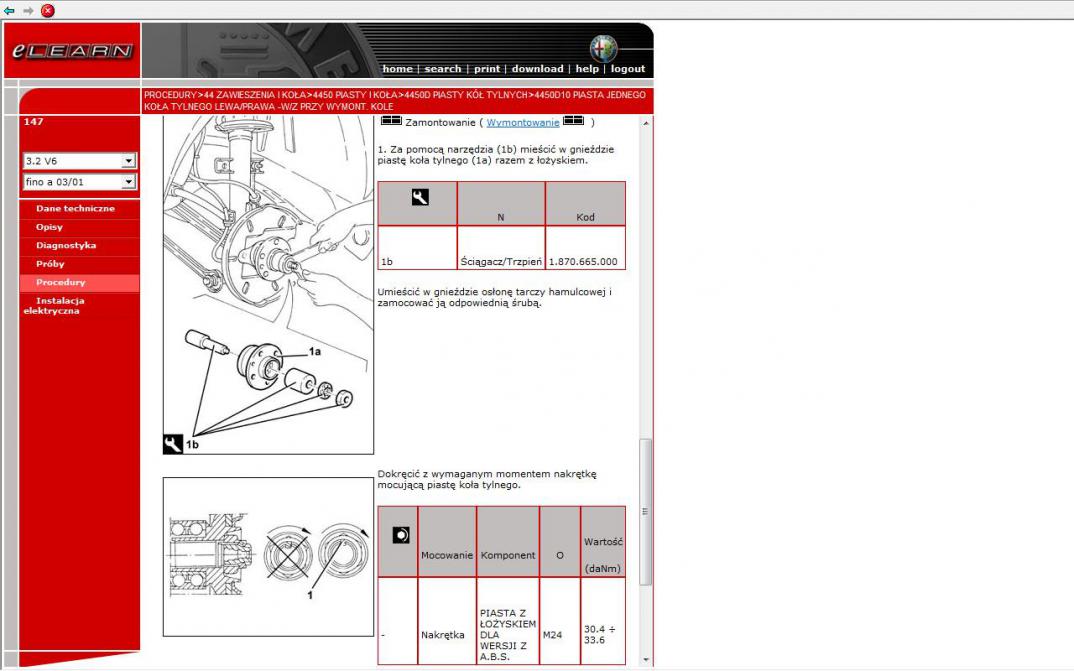Image resolution: width=1074 pixels, height=671 pixels.
Task: Click the nut staking cross-section diagram
Action: click(268, 557)
